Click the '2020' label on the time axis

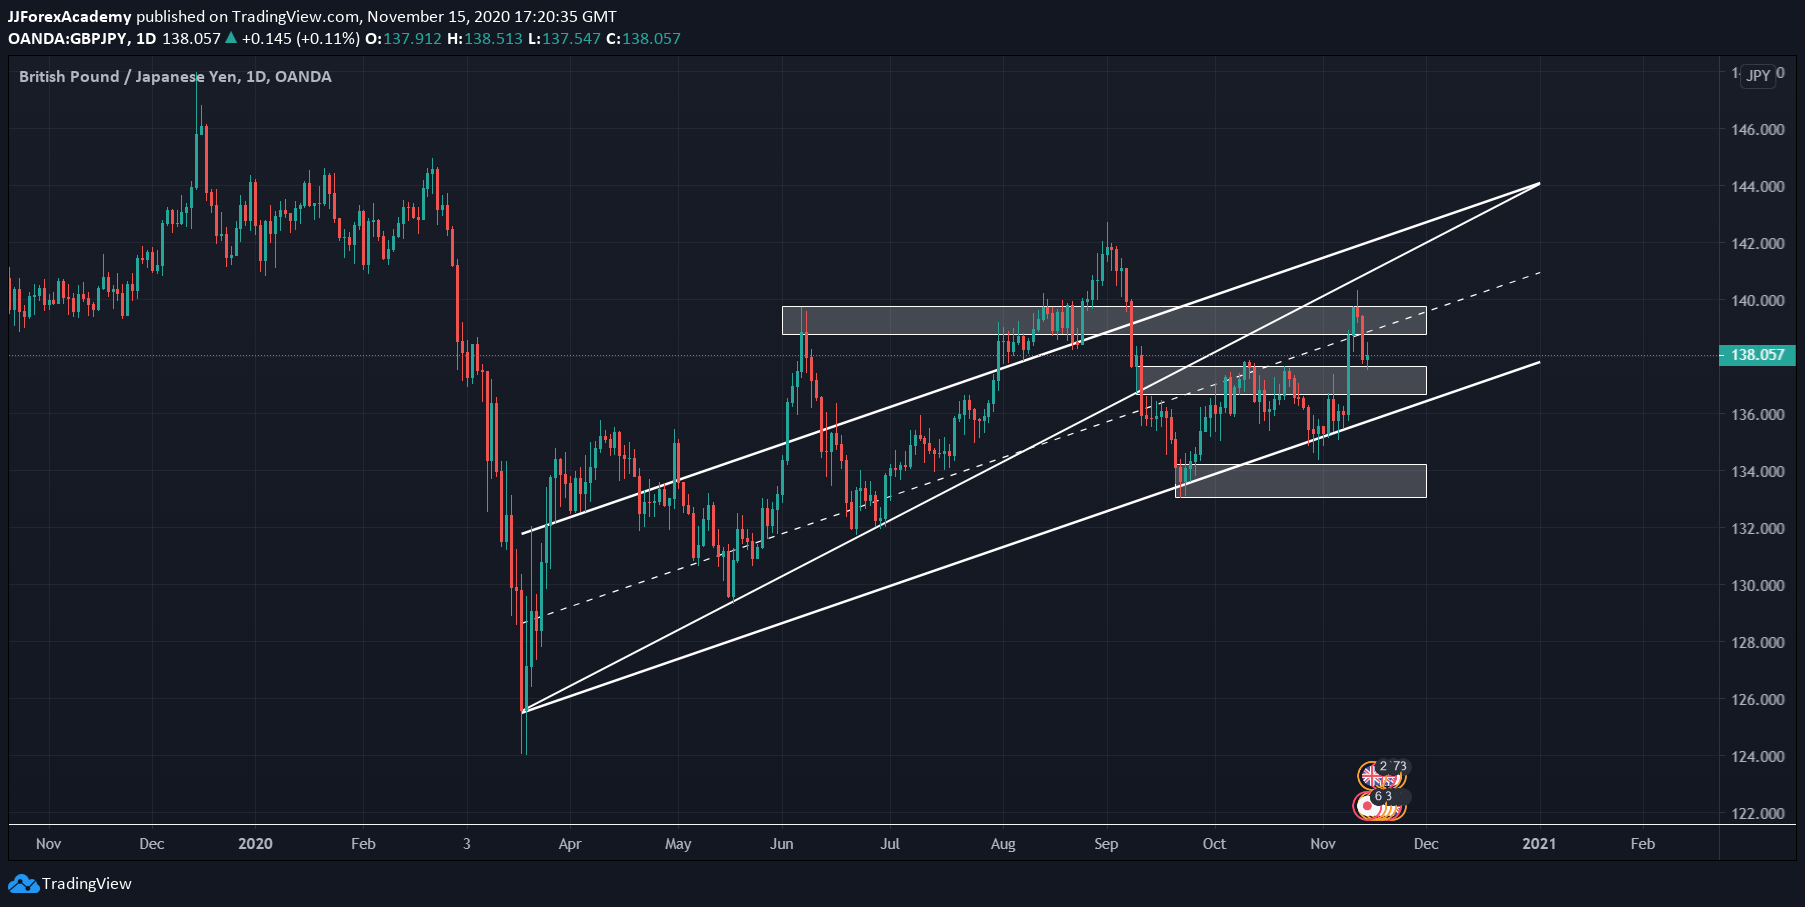[x=255, y=844]
